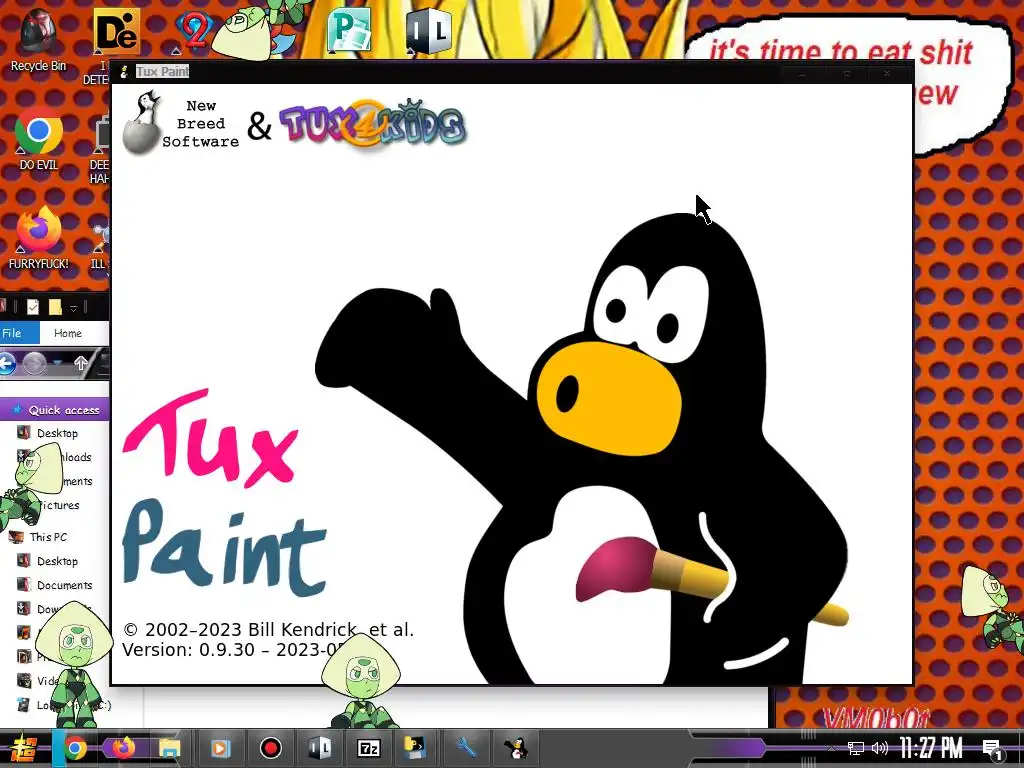Open the Python icon on the taskbar
This screenshot has width=1024, height=768.
tap(415, 747)
